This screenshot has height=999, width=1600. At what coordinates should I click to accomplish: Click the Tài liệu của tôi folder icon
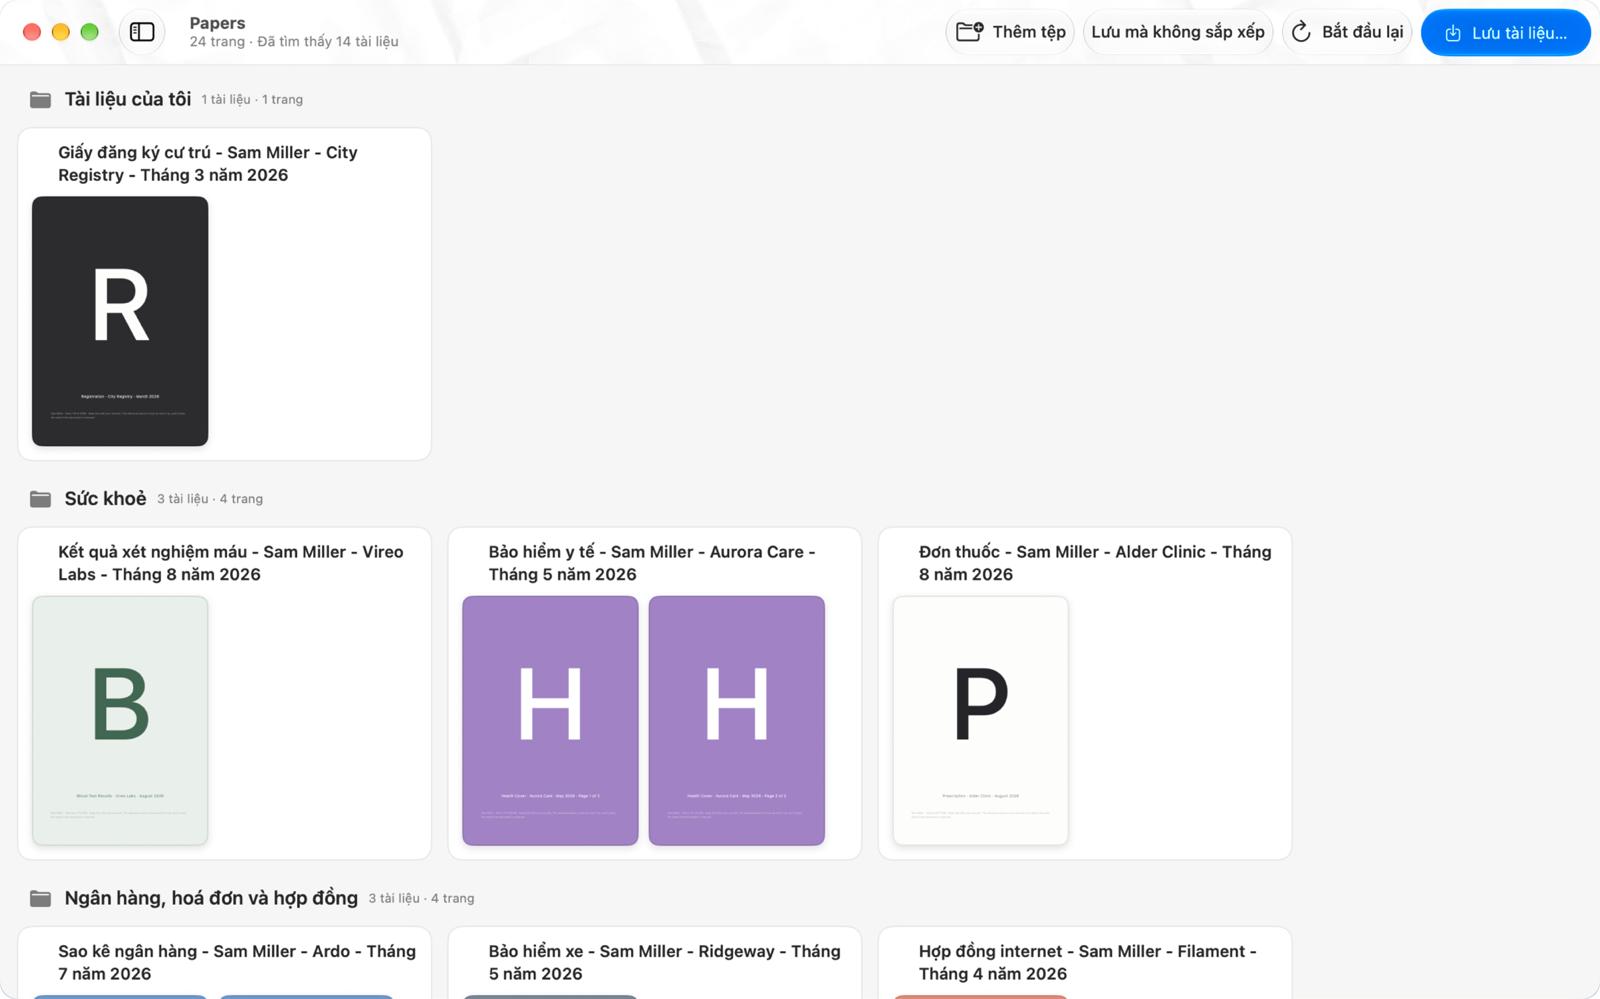tap(40, 99)
